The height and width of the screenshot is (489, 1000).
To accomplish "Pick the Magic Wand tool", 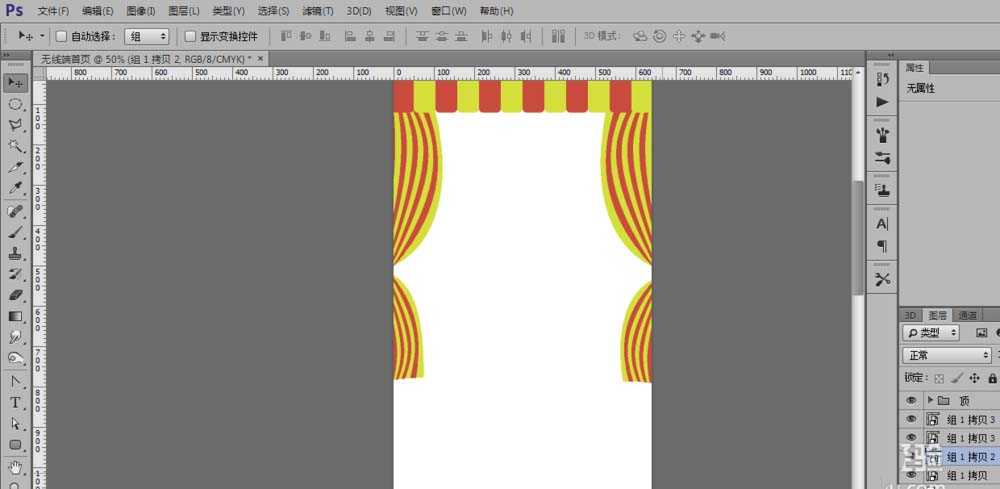I will (x=16, y=146).
